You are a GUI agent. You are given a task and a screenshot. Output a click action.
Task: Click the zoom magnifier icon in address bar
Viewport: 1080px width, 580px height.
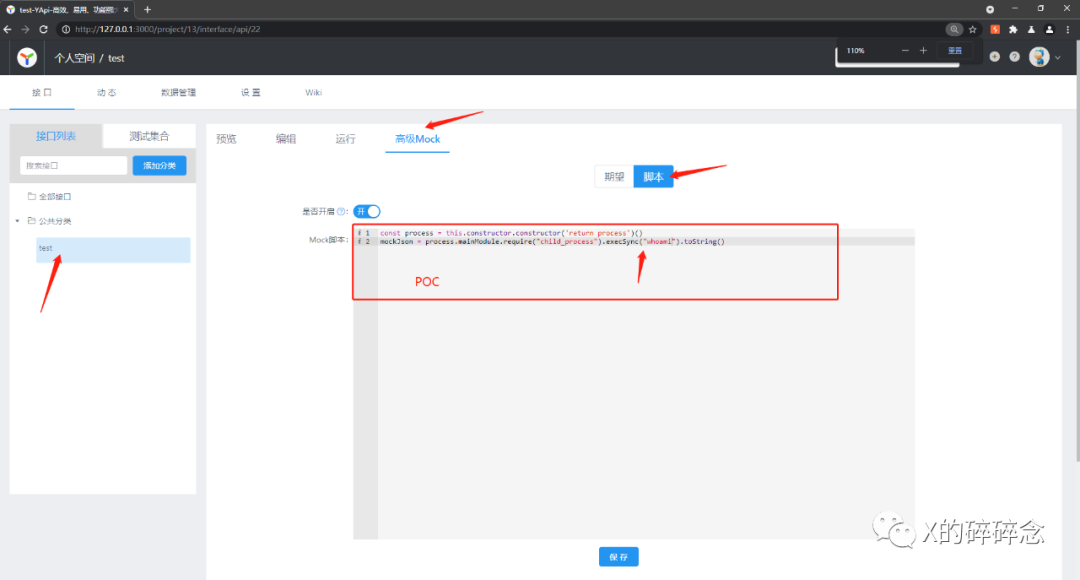(955, 29)
